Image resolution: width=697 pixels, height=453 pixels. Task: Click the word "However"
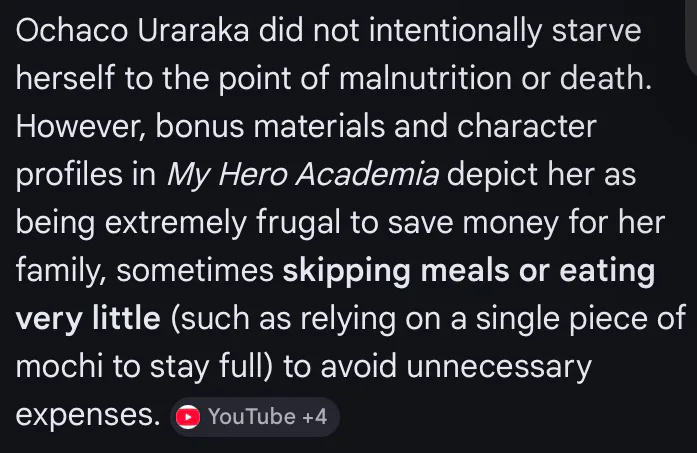81,127
